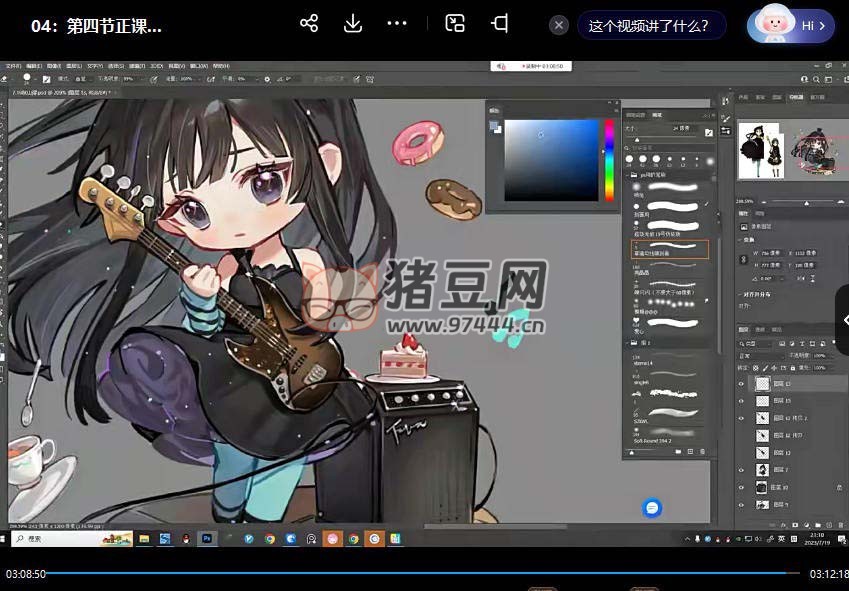Click the foreground color square beside the color picker

click(x=494, y=126)
